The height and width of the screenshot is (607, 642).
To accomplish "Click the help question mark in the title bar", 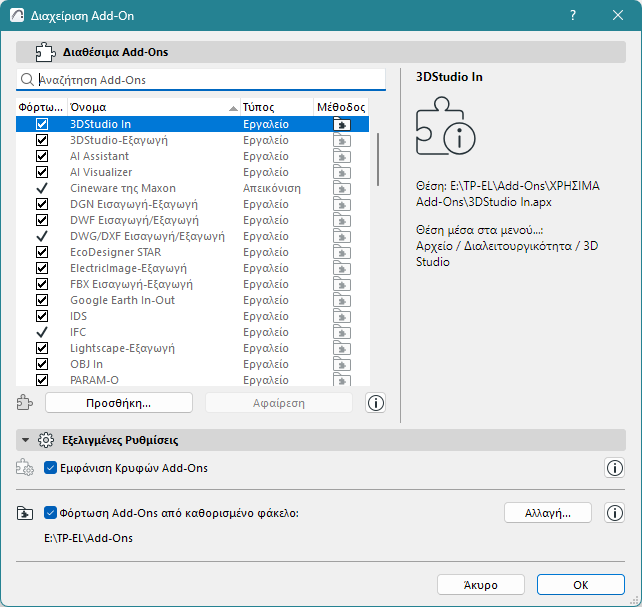I will tap(573, 16).
